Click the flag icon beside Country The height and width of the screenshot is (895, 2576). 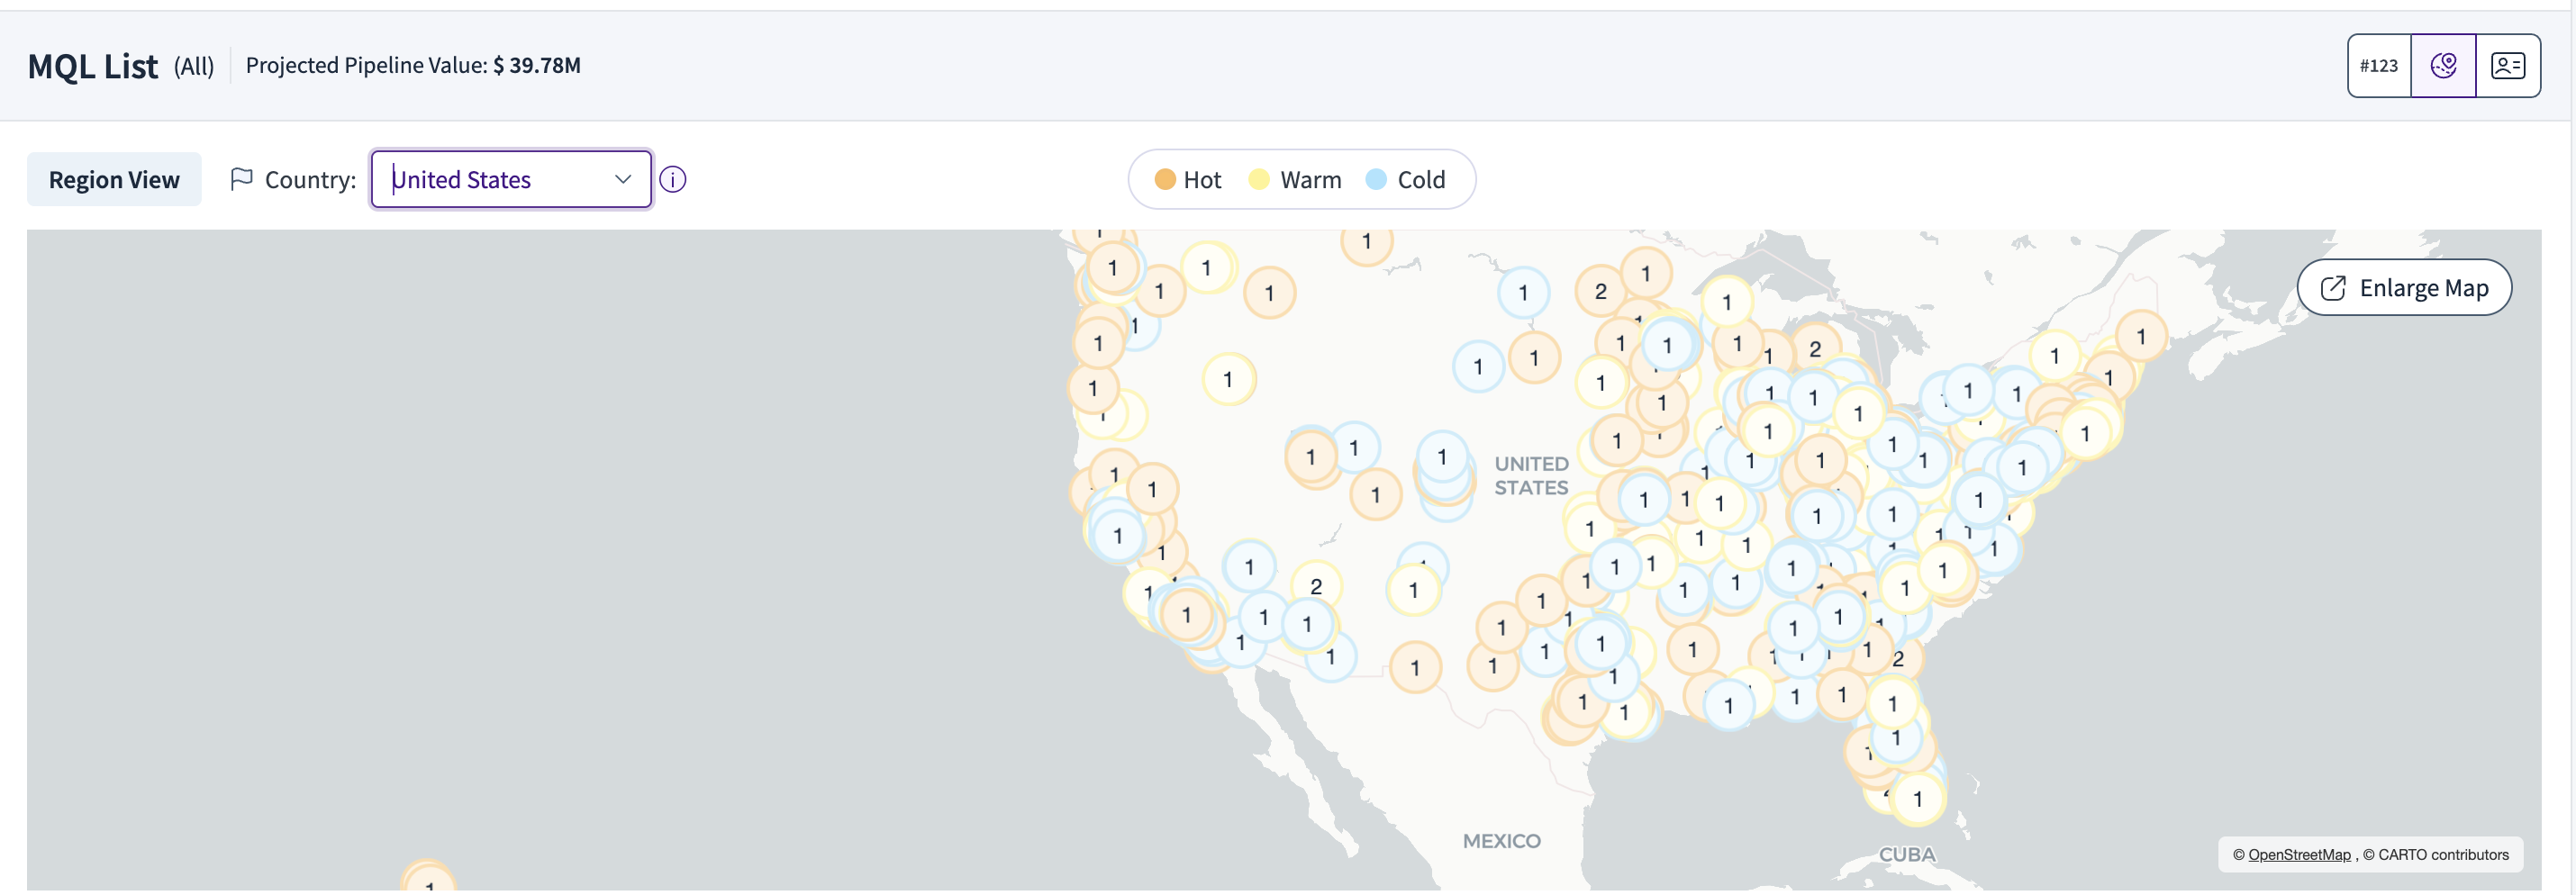coord(241,179)
